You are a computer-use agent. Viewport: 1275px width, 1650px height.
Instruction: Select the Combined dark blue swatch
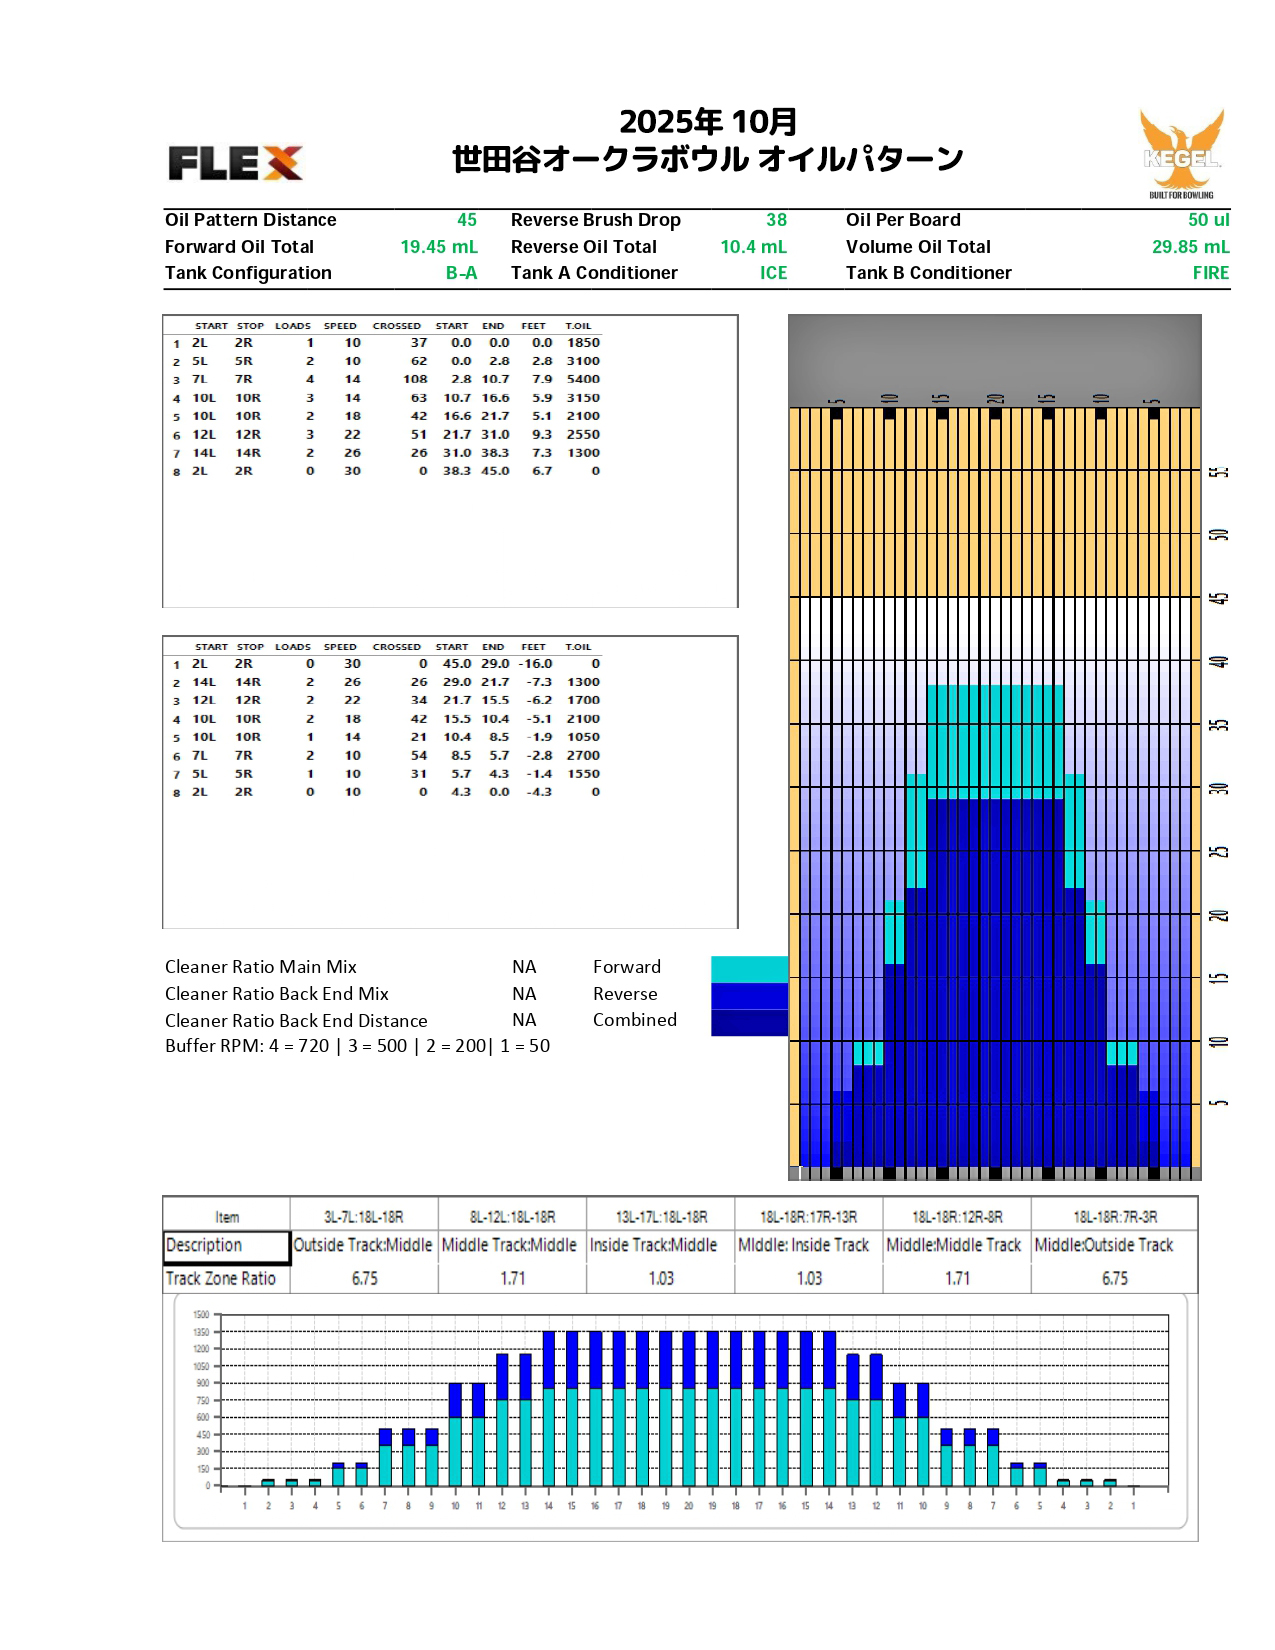click(x=749, y=1022)
